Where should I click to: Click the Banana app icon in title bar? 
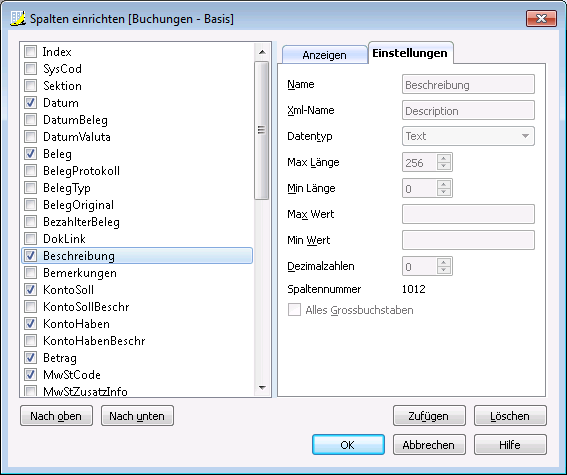click(18, 18)
